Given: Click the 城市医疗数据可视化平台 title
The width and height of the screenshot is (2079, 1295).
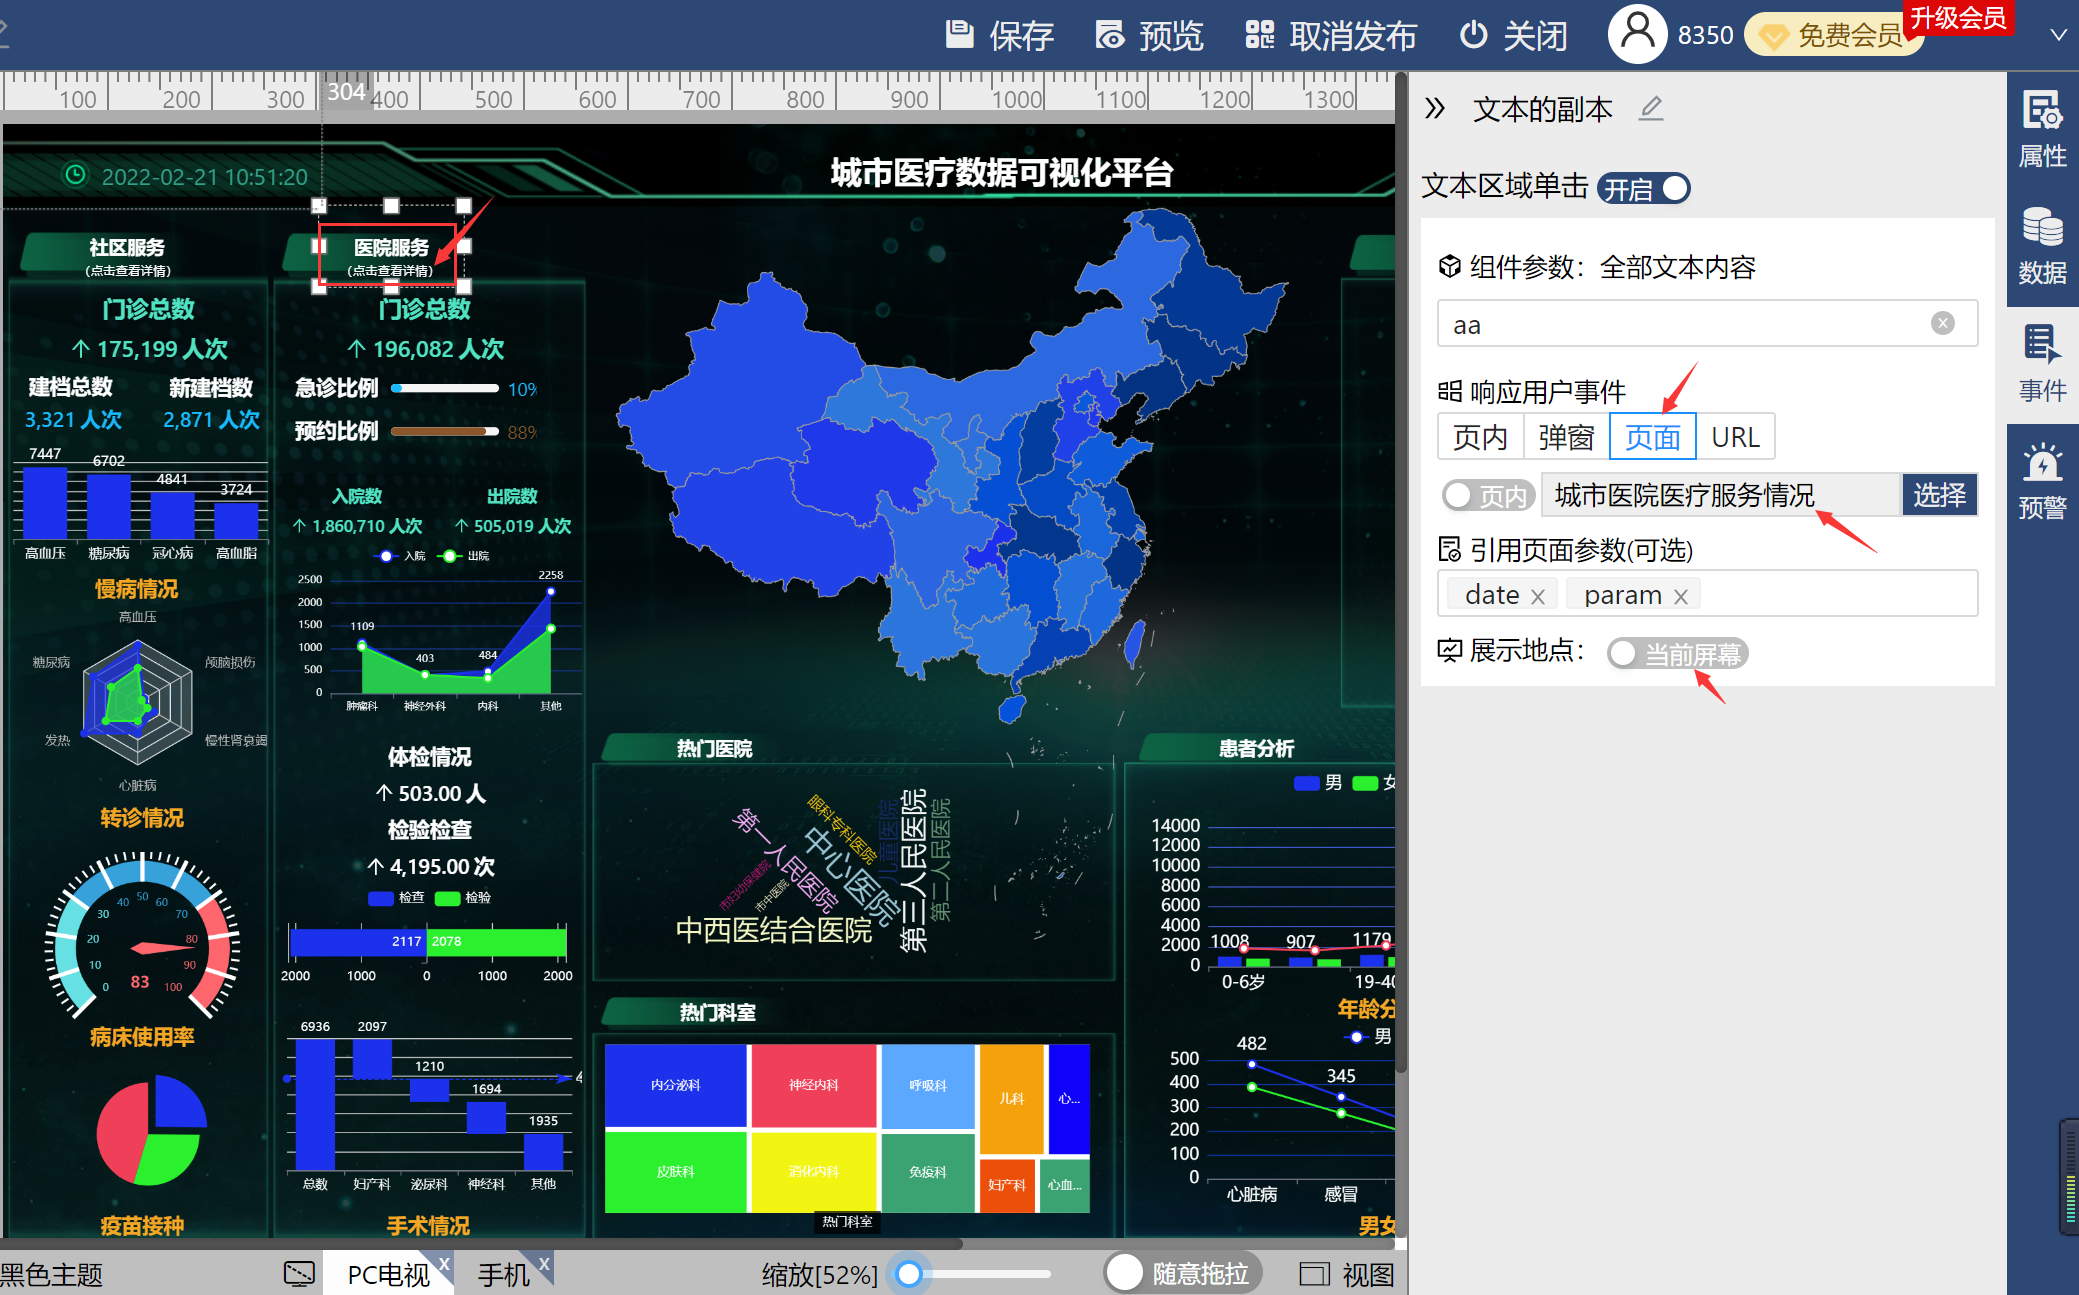Looking at the screenshot, I should [x=1001, y=173].
